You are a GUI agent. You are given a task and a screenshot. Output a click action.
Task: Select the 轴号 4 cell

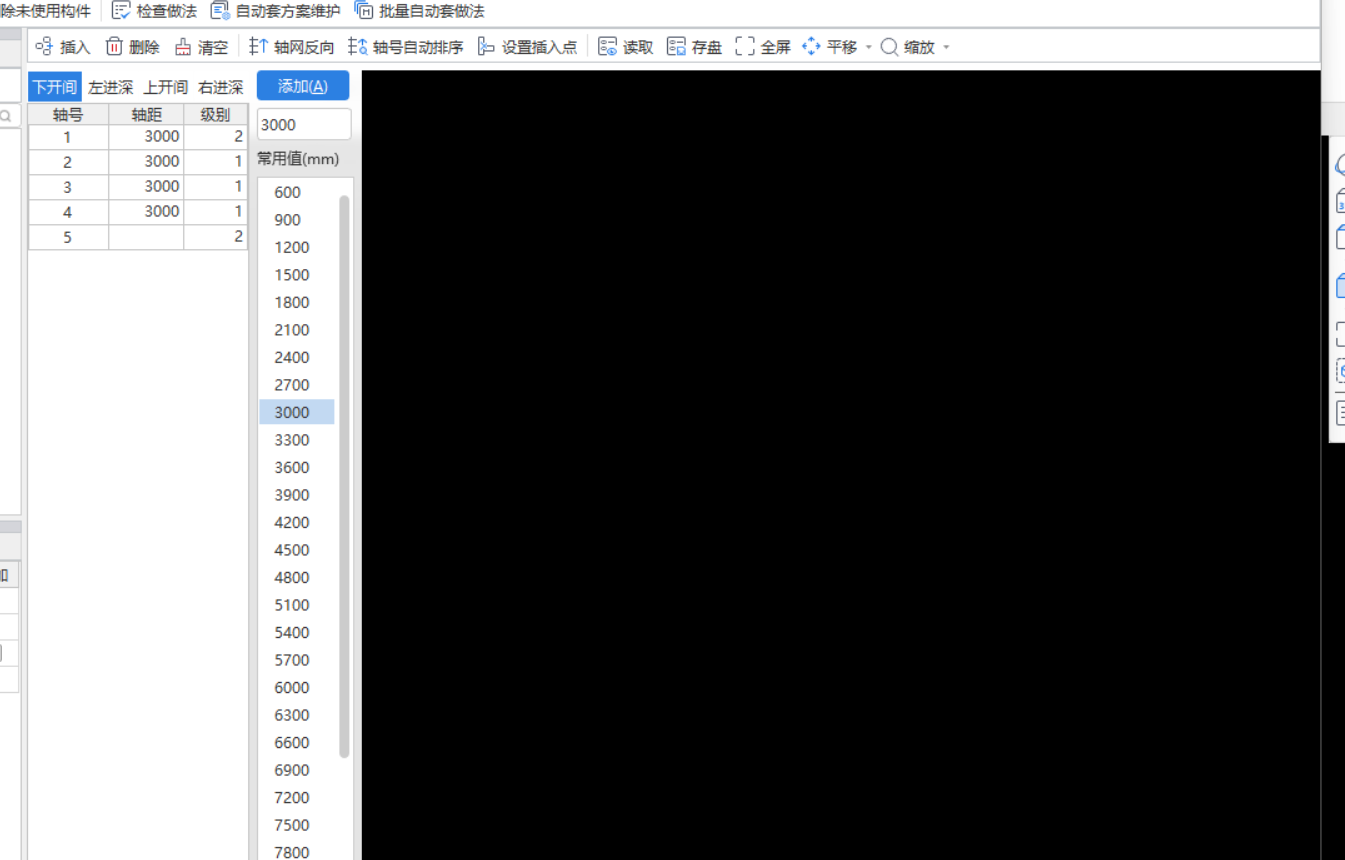(x=68, y=212)
